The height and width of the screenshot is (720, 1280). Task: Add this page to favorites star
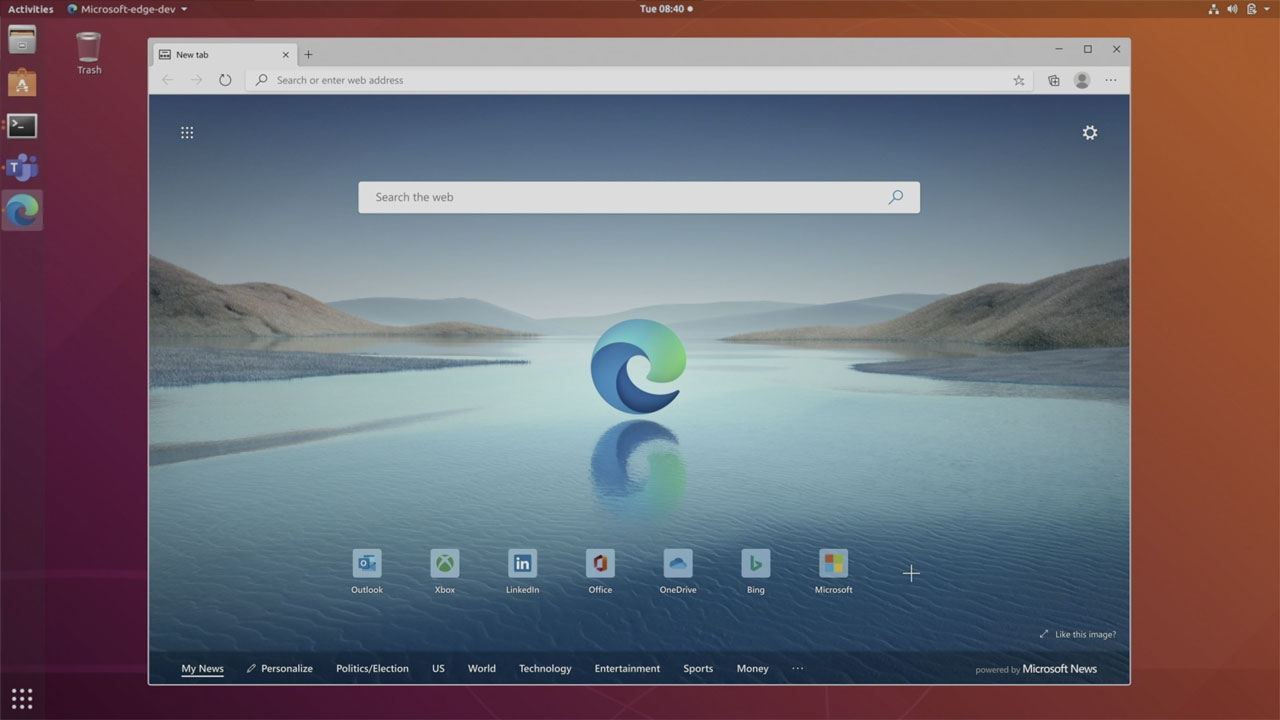pyautogui.click(x=1019, y=81)
